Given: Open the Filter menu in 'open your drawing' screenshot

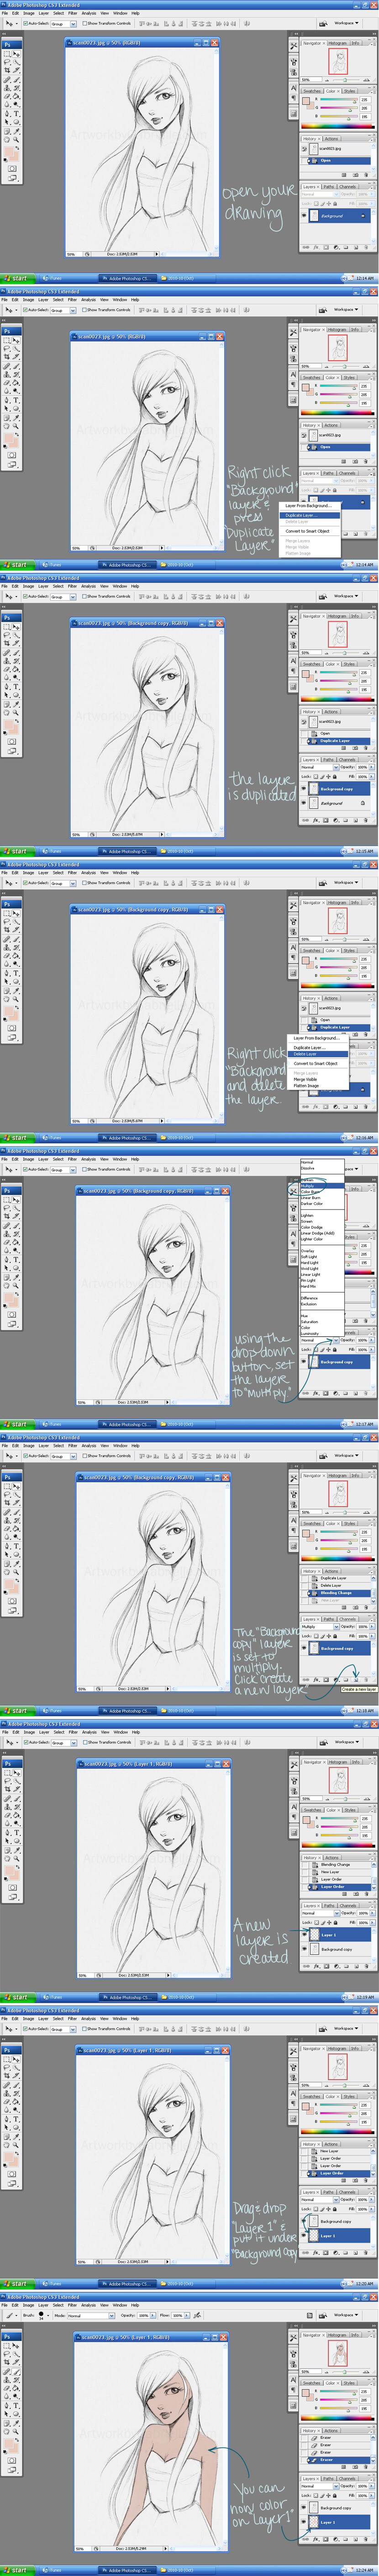Looking at the screenshot, I should point(72,13).
